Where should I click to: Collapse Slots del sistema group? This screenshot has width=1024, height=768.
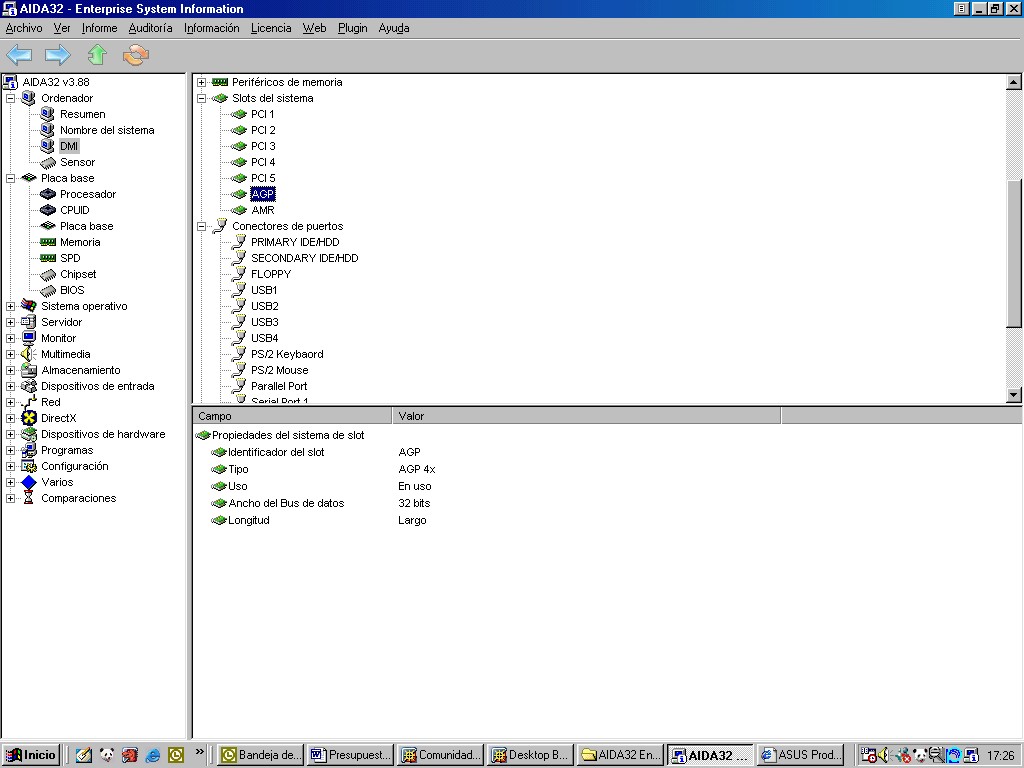coord(202,98)
